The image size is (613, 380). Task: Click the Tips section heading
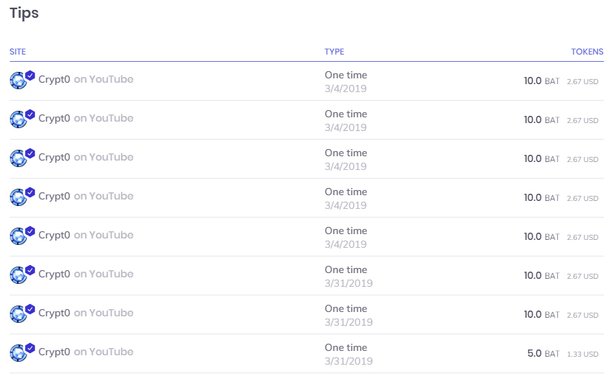(24, 13)
